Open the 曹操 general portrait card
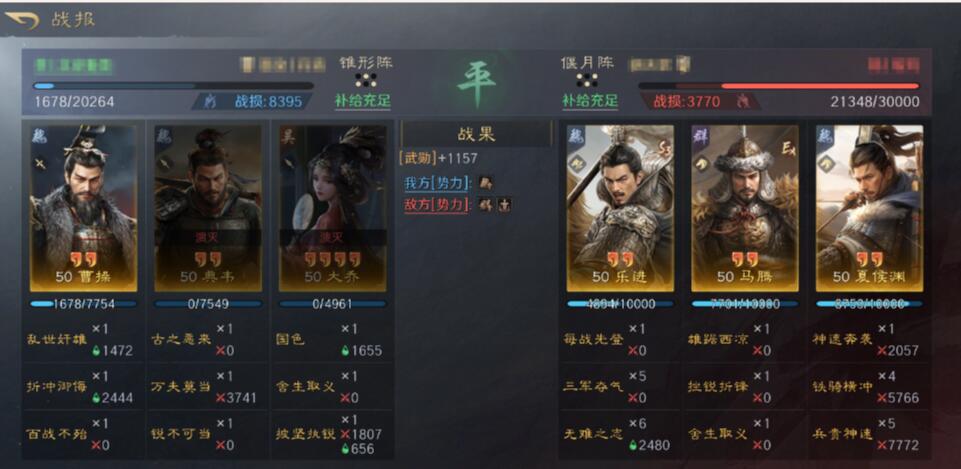The height and width of the screenshot is (469, 961). [83, 208]
